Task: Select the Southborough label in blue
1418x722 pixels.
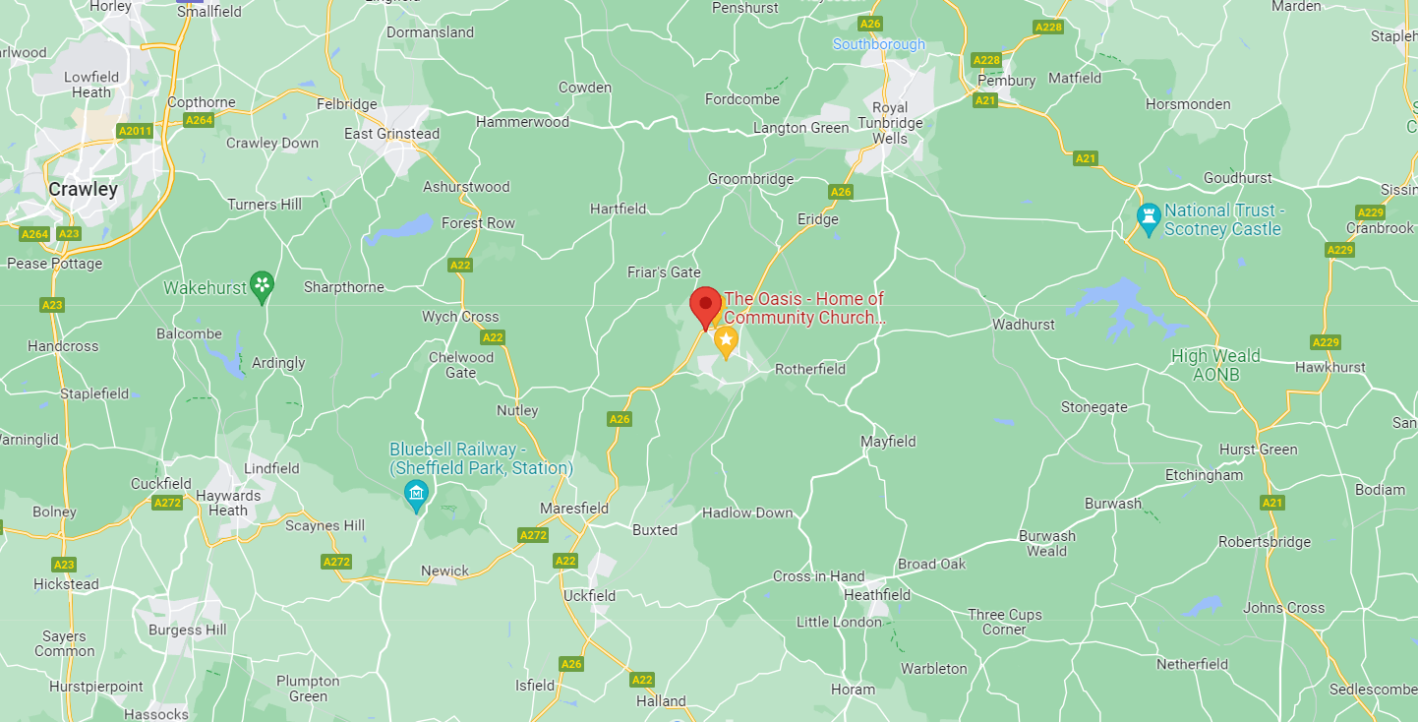Action: (879, 45)
